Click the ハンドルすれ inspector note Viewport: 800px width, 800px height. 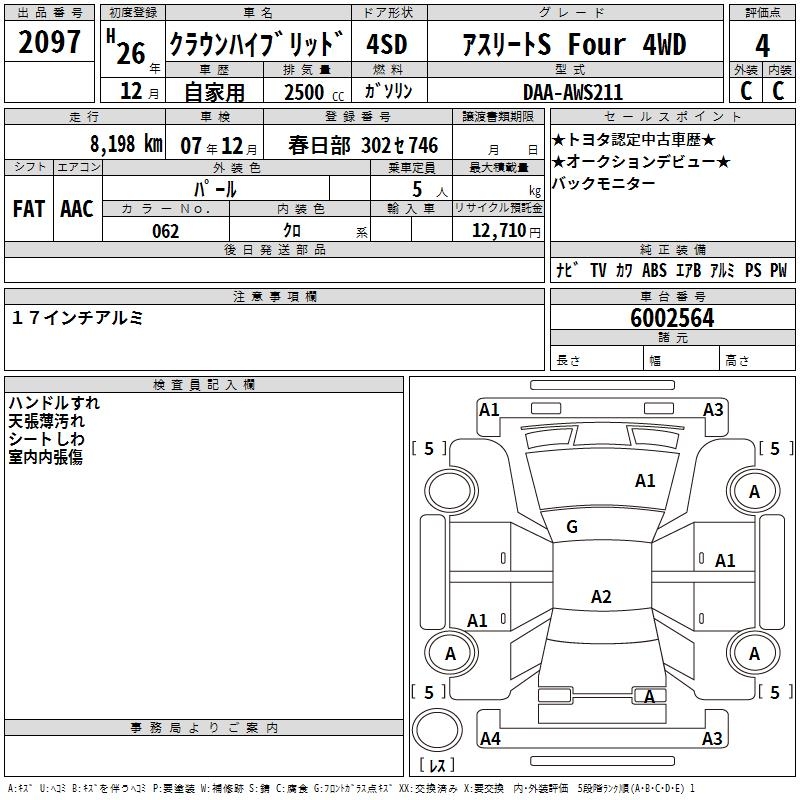coord(54,403)
